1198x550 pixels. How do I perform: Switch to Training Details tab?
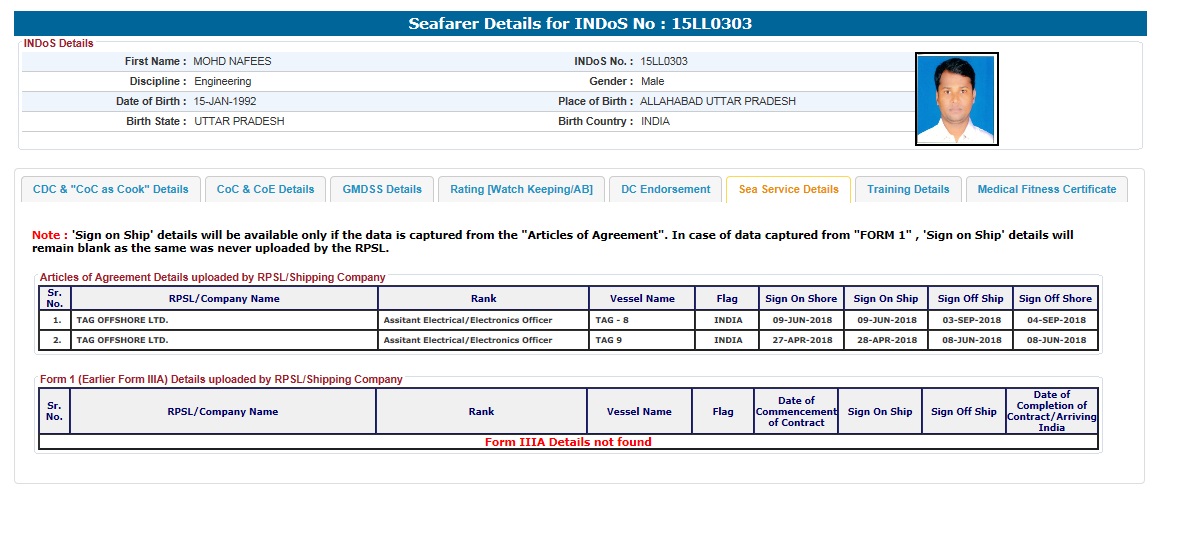click(x=908, y=189)
